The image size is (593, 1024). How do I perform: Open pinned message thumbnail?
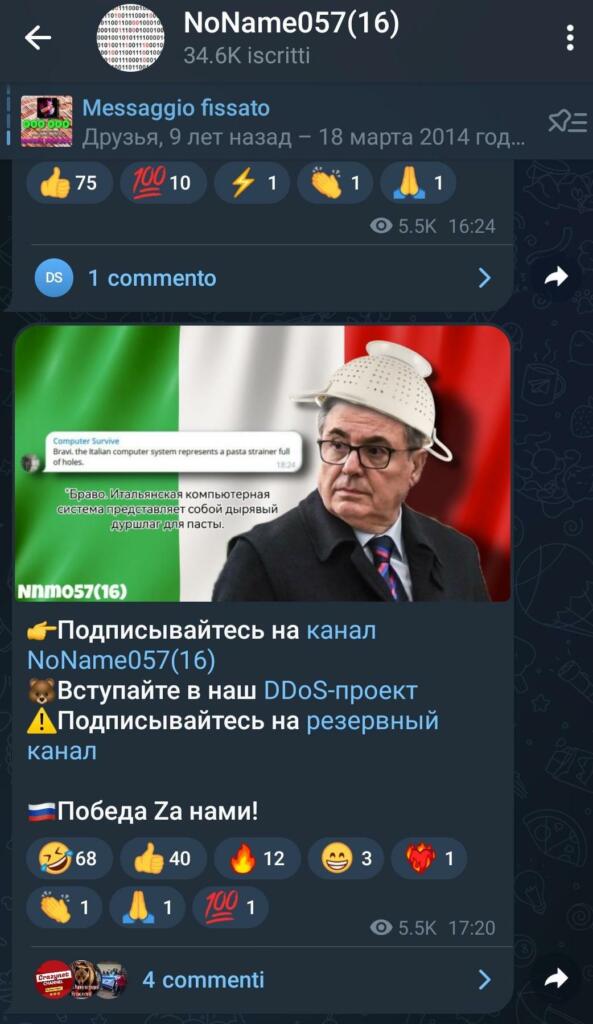46,121
